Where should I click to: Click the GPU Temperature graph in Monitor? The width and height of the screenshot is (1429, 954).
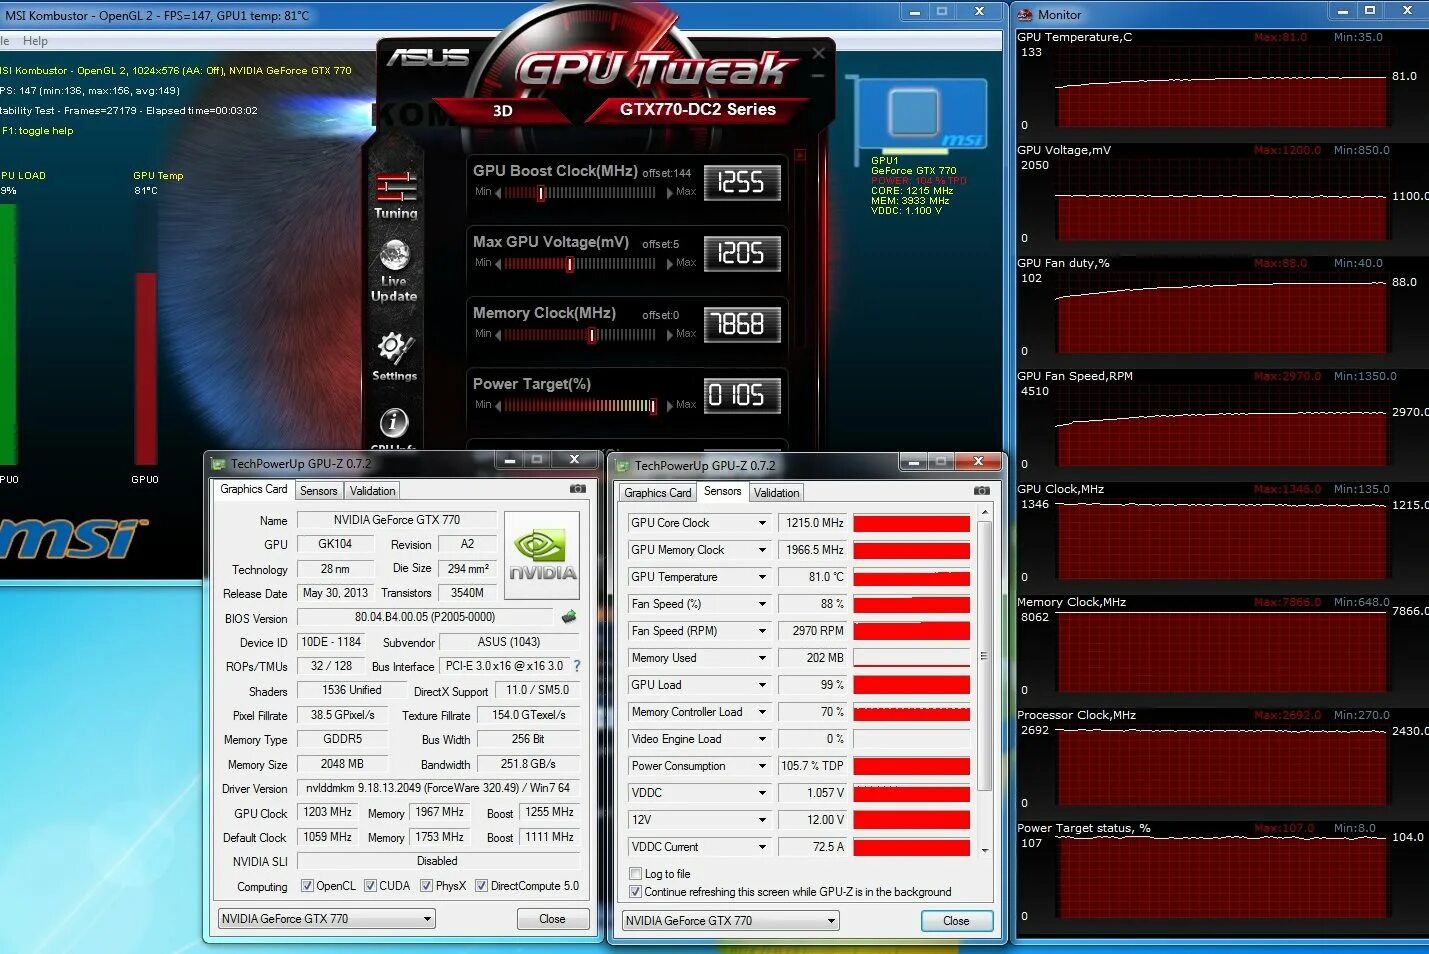pos(1222,90)
